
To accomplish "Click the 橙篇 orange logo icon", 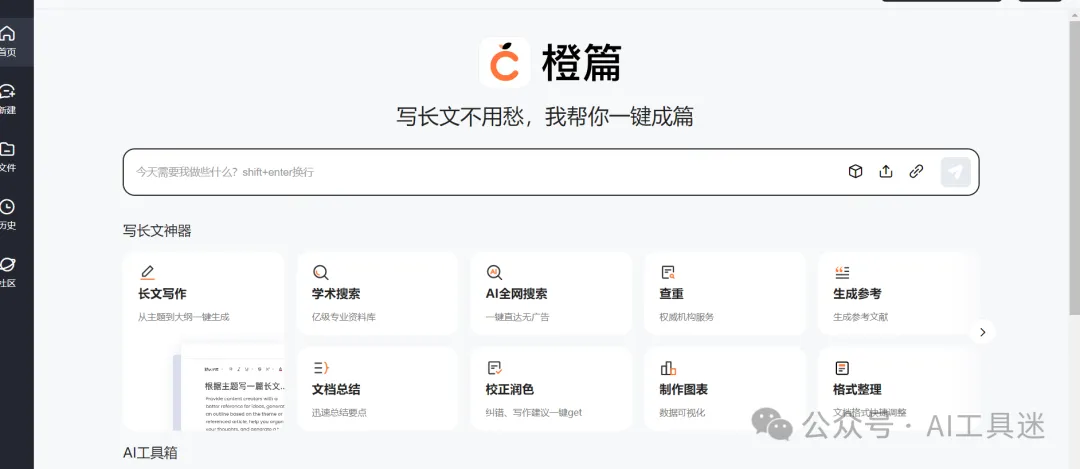I will 505,62.
